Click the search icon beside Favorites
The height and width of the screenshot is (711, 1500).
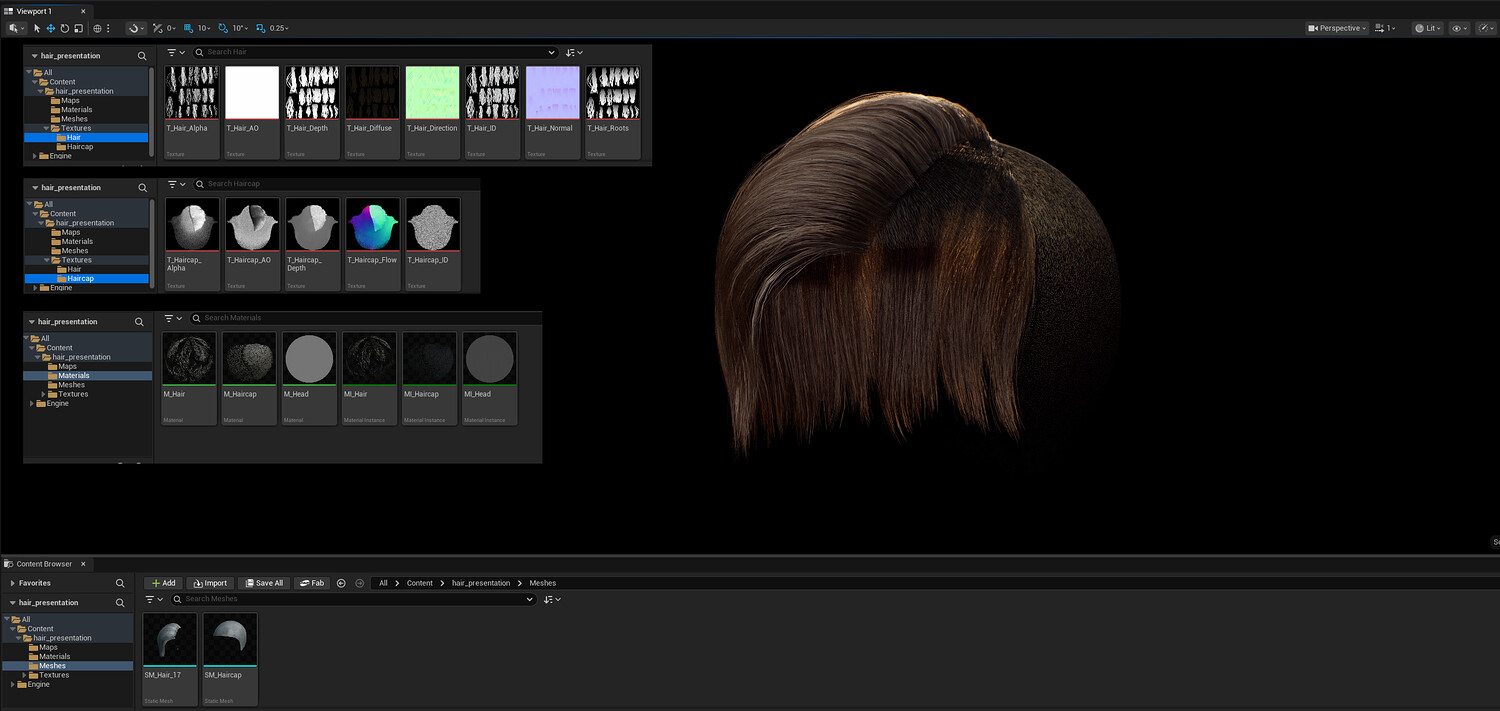tap(120, 583)
